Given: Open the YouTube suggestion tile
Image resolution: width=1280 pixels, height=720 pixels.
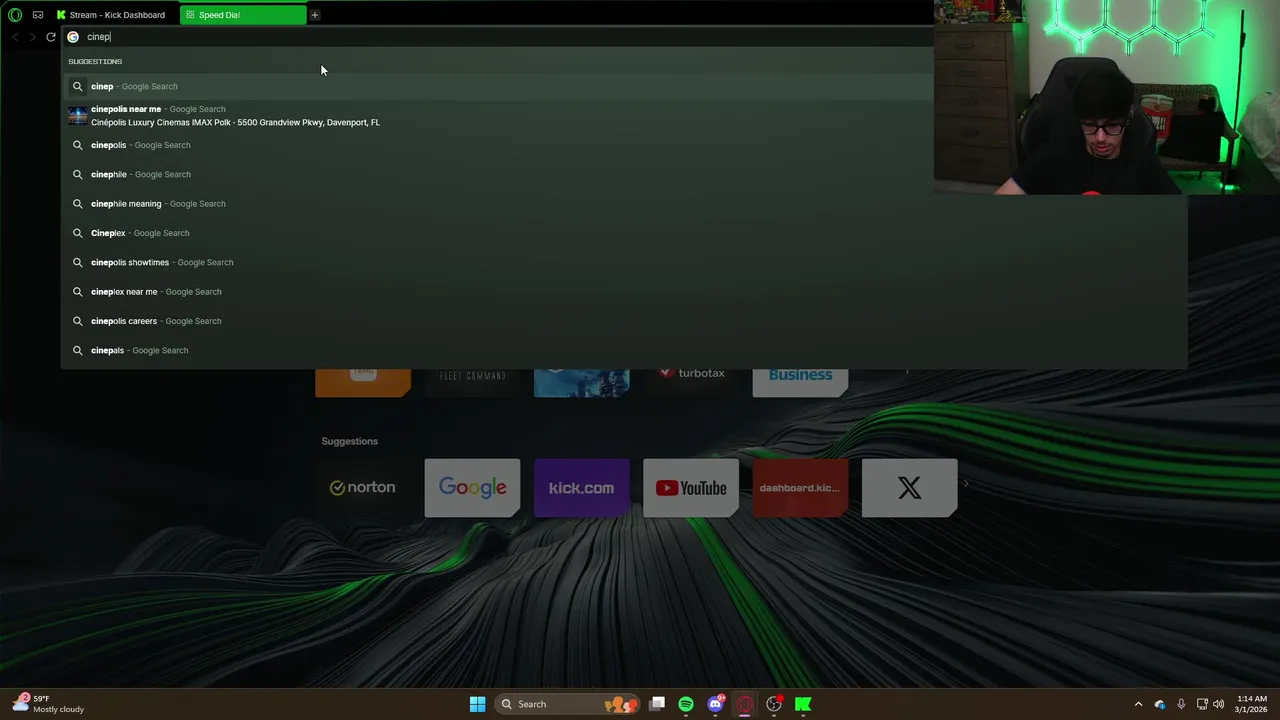Looking at the screenshot, I should tap(691, 488).
